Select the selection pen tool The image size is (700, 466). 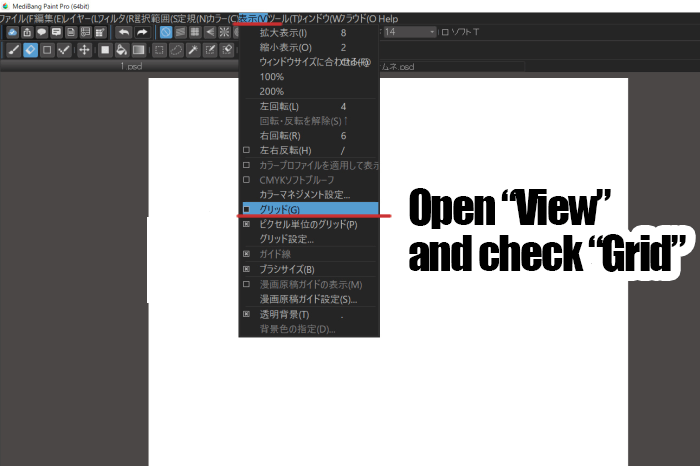210,50
